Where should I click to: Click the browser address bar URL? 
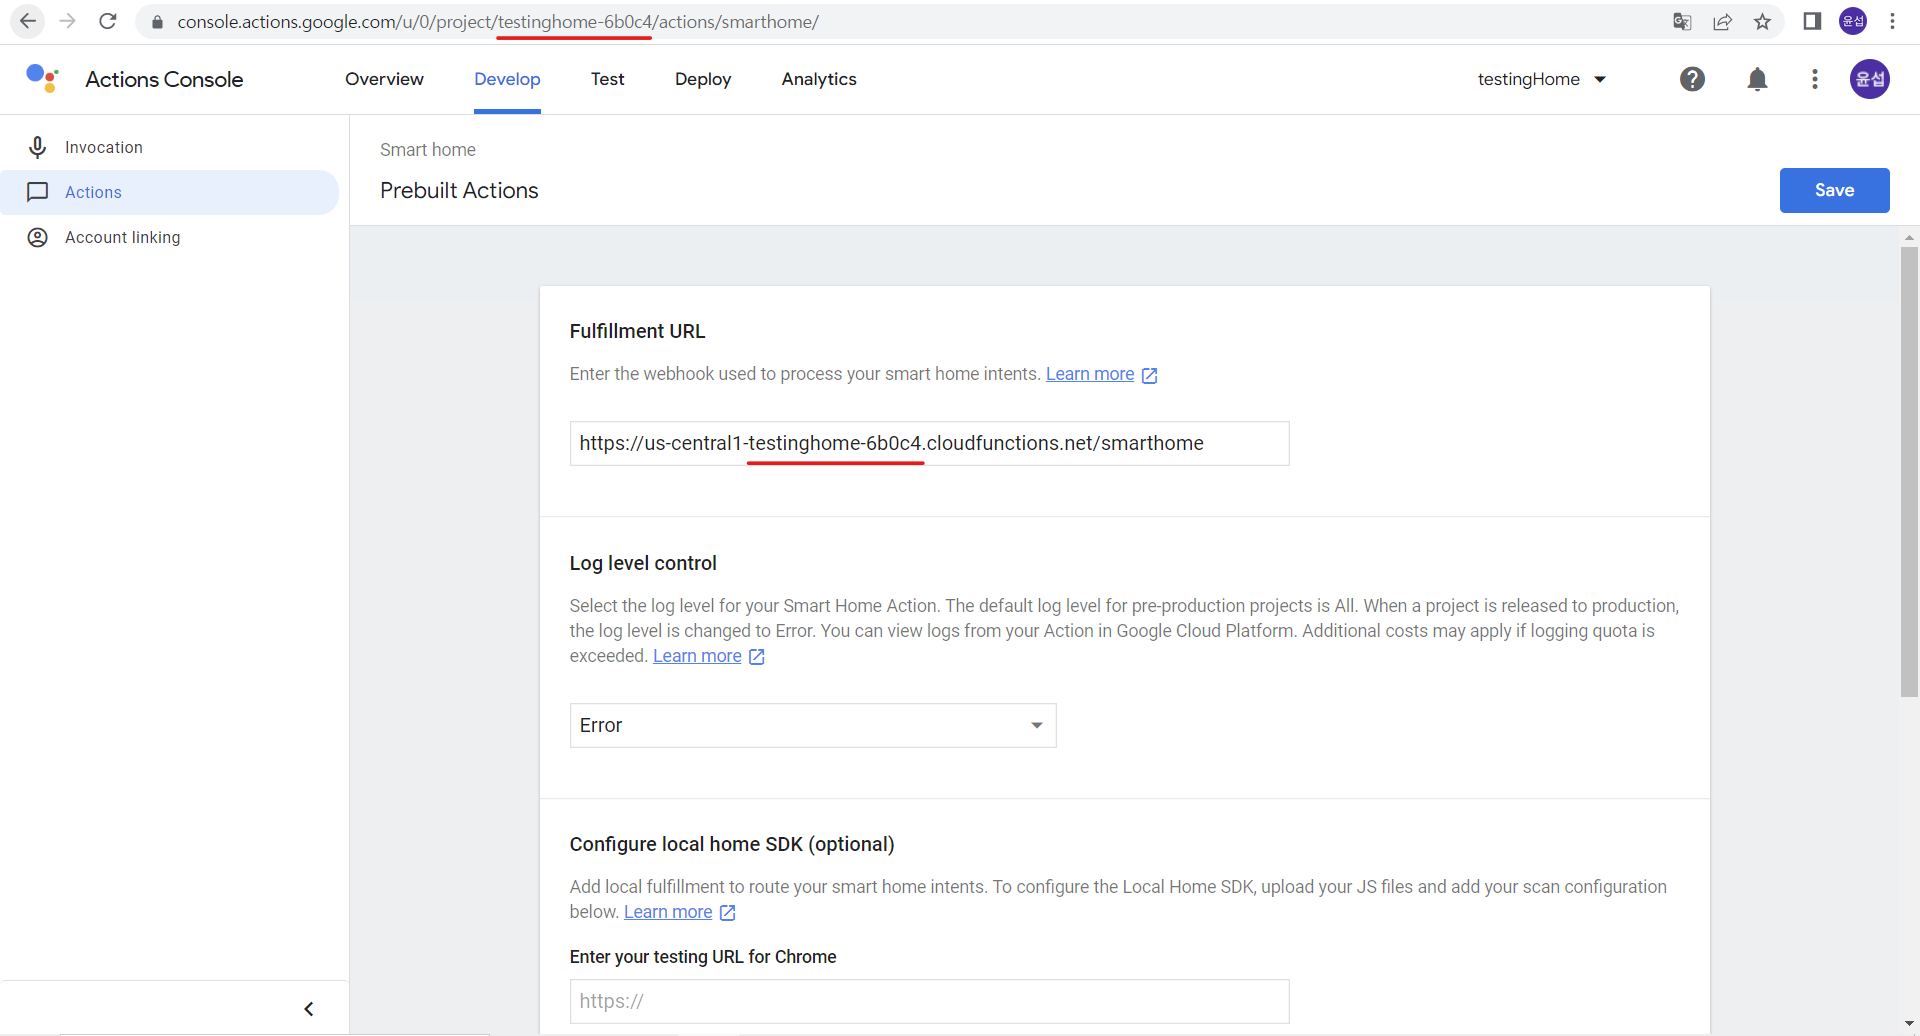pyautogui.click(x=498, y=22)
